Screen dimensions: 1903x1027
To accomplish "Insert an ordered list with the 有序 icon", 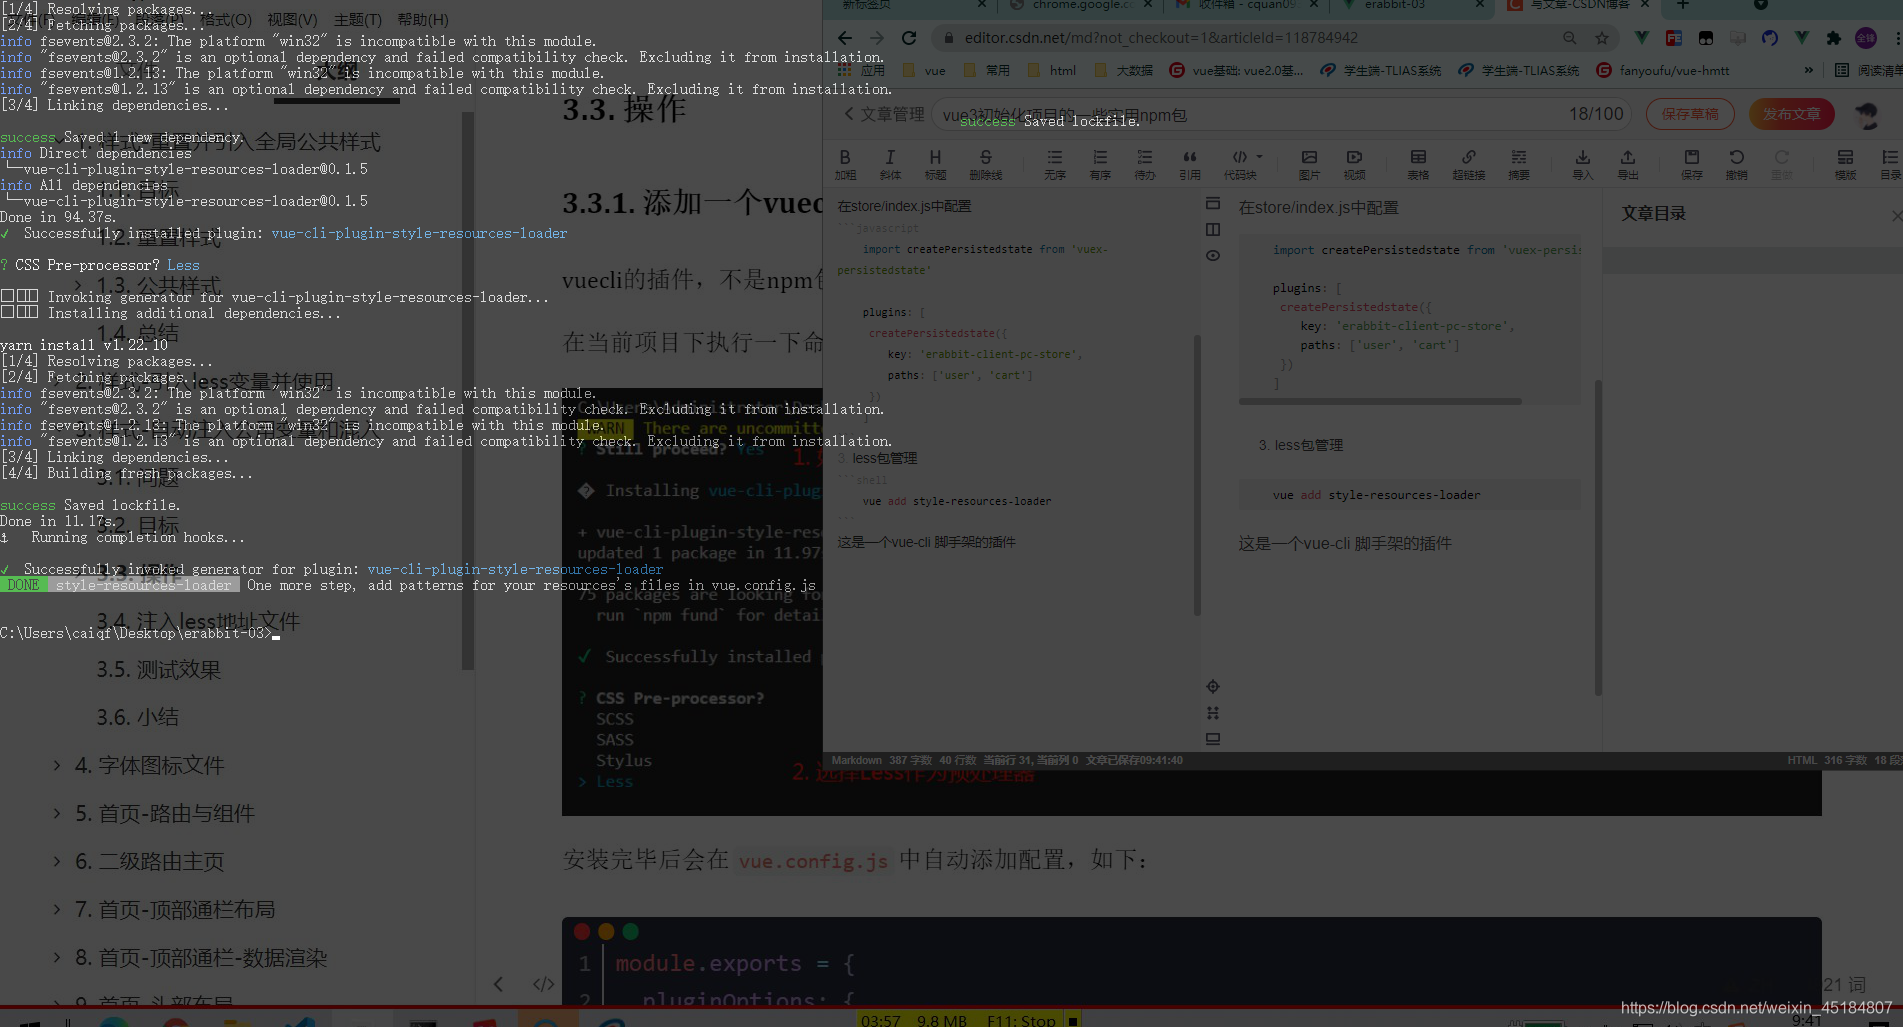I will pos(1100,164).
